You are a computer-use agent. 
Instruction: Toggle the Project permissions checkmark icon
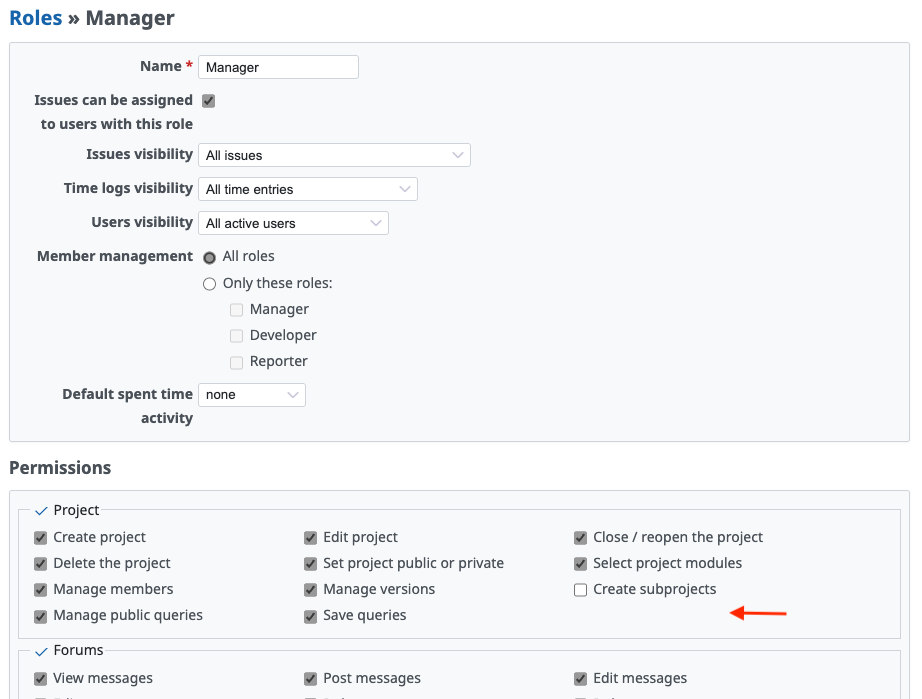coord(41,511)
